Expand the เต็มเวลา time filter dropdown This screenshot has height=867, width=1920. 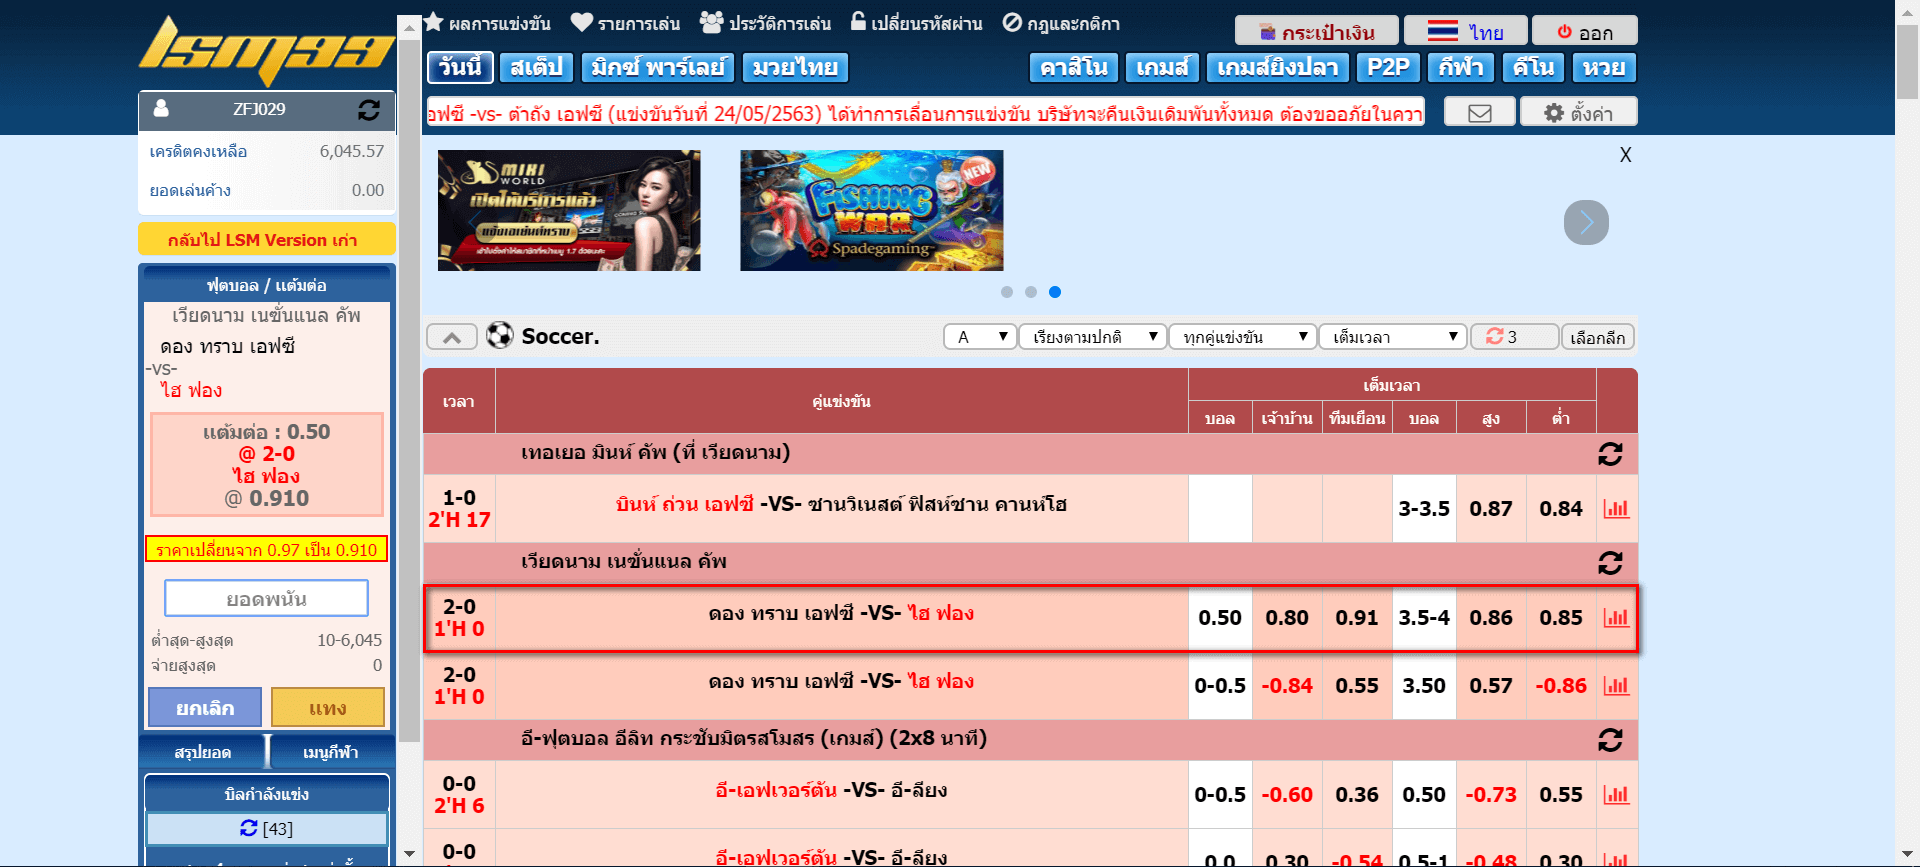pos(1392,337)
